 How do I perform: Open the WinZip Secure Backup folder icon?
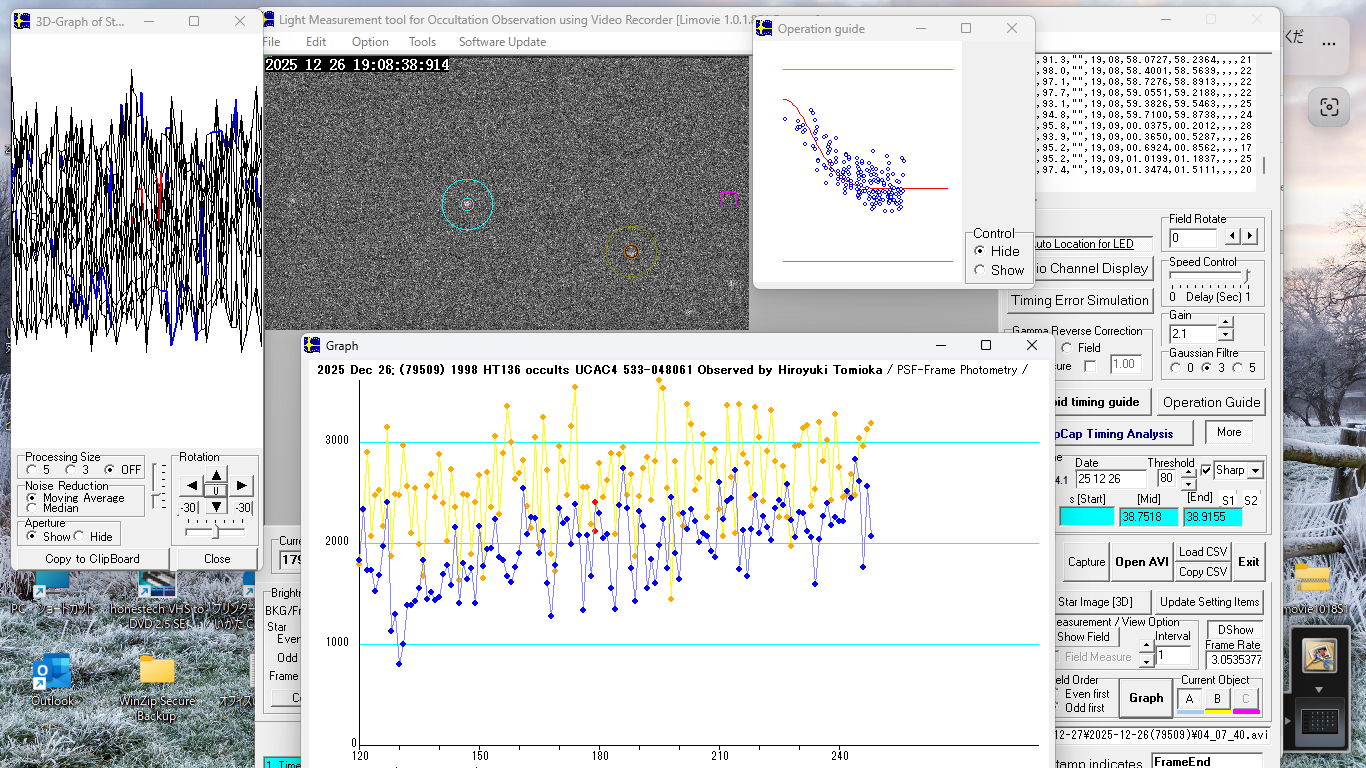[x=157, y=672]
